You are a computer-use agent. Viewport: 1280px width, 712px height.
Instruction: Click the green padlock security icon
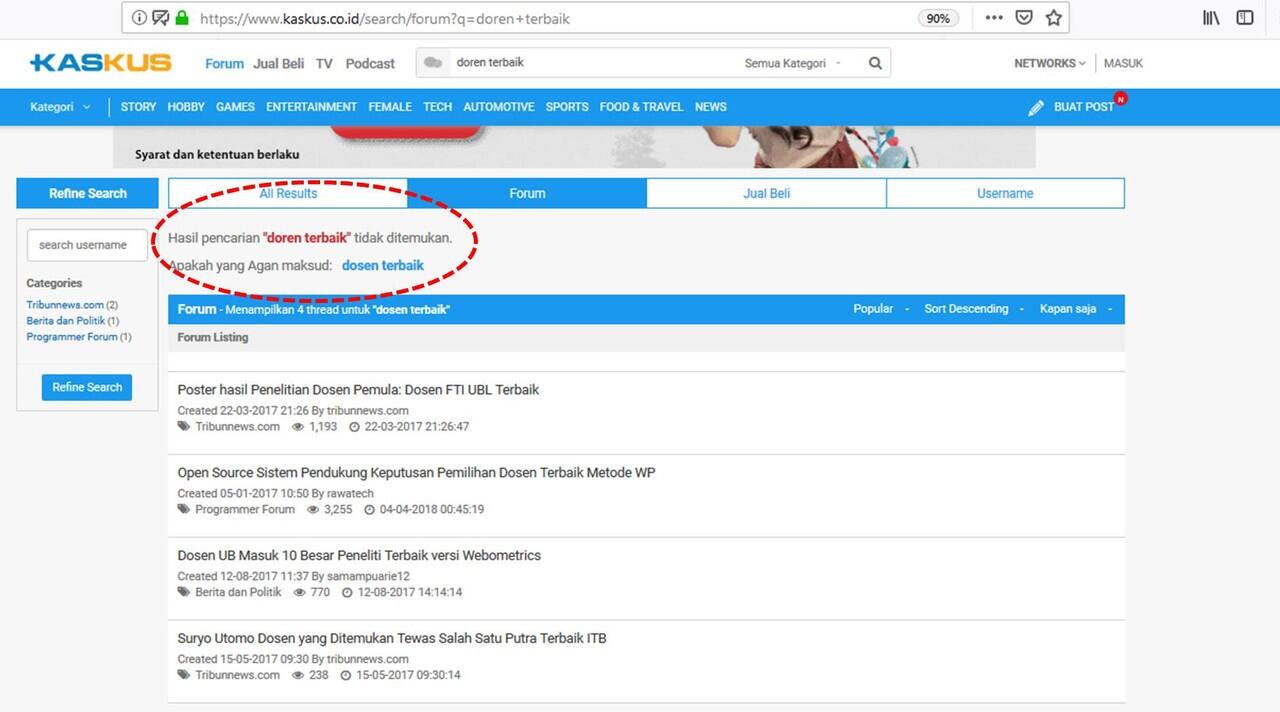pos(181,18)
